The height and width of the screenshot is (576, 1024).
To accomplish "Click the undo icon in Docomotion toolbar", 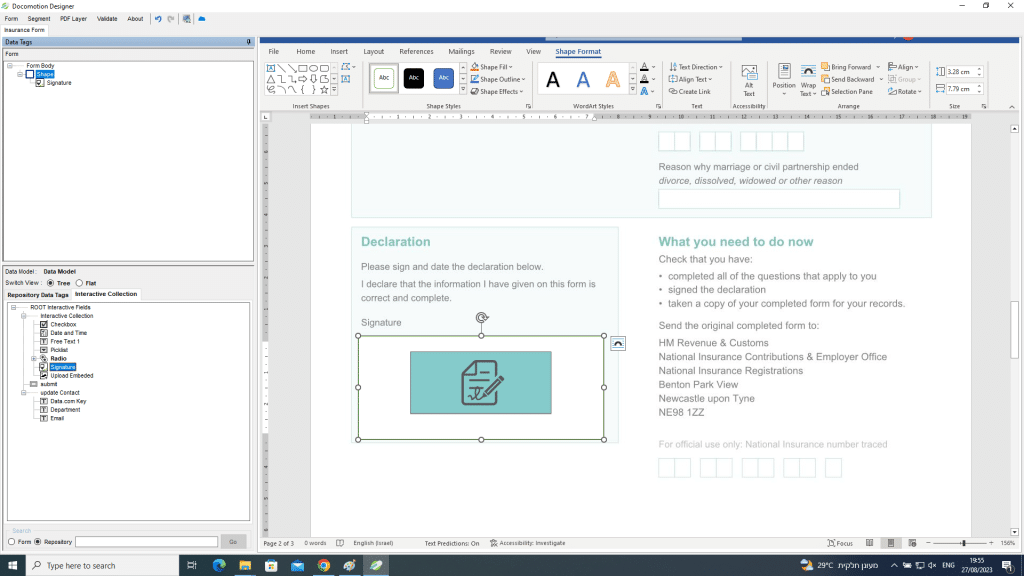I will click(x=158, y=19).
